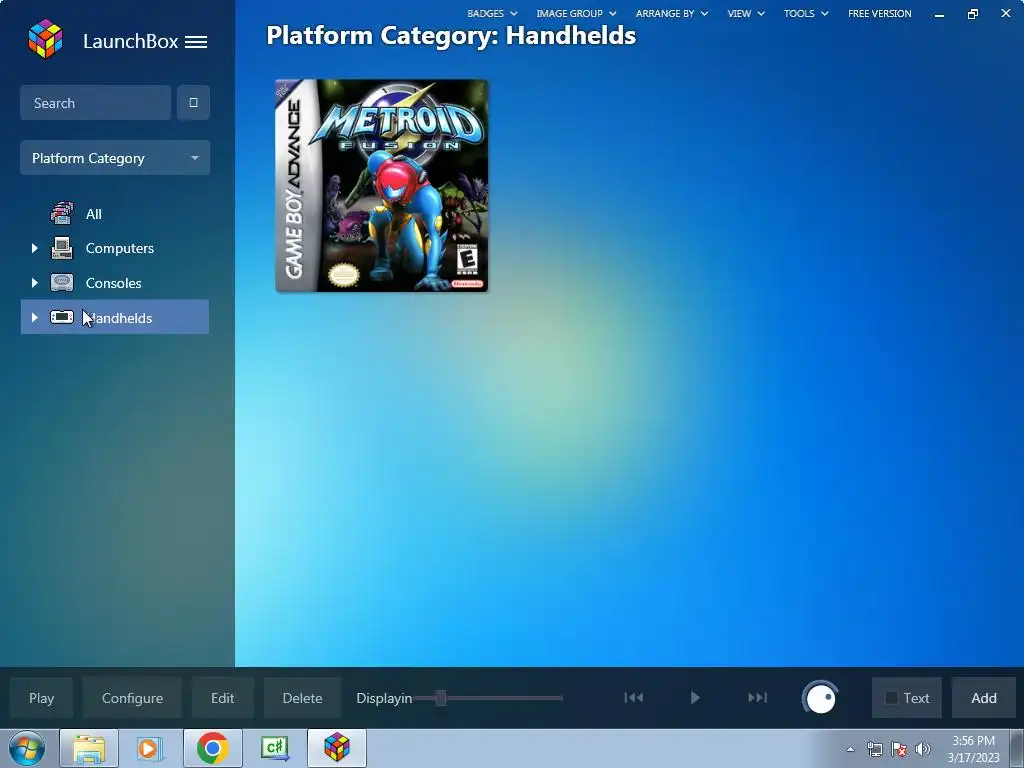Open the Arrange By menu
Screen dimensions: 1024x768
(x=672, y=13)
